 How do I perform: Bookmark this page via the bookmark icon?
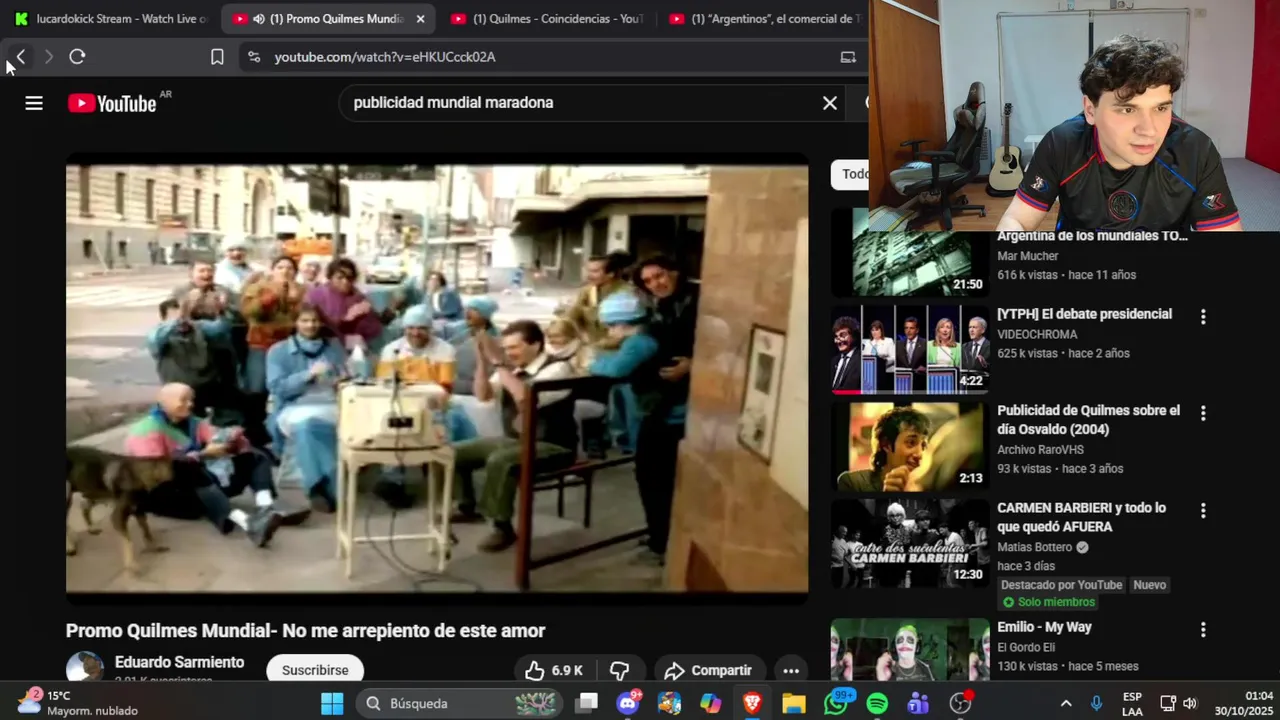[x=217, y=57]
